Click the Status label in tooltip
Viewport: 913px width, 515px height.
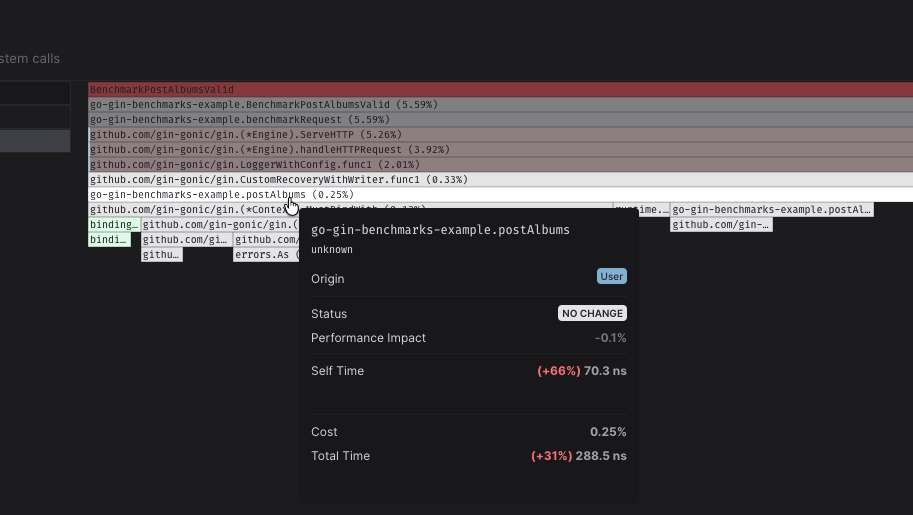click(329, 314)
